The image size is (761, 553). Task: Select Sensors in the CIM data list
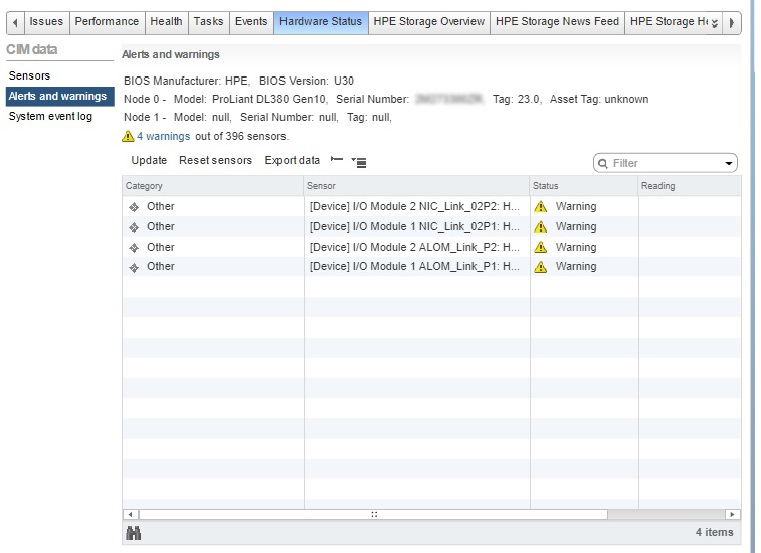(29, 76)
